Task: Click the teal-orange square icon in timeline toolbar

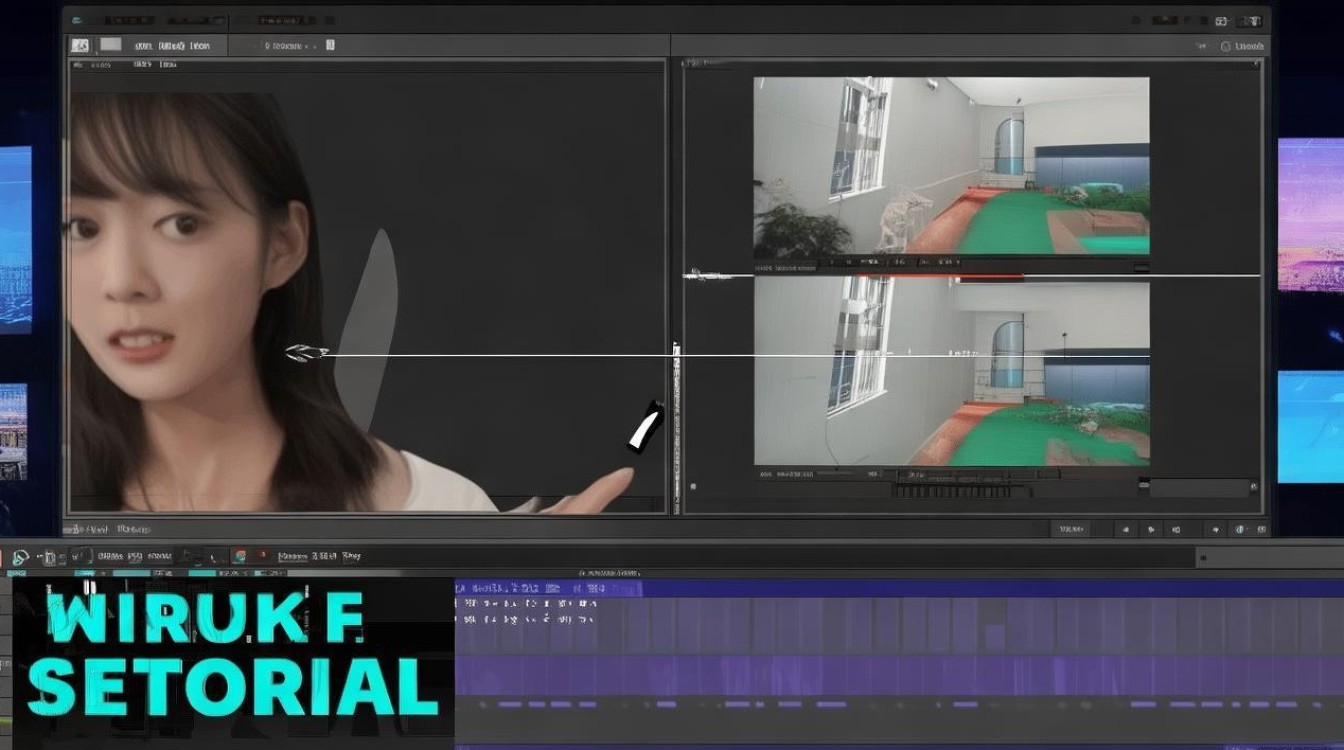Action: pyautogui.click(x=239, y=555)
